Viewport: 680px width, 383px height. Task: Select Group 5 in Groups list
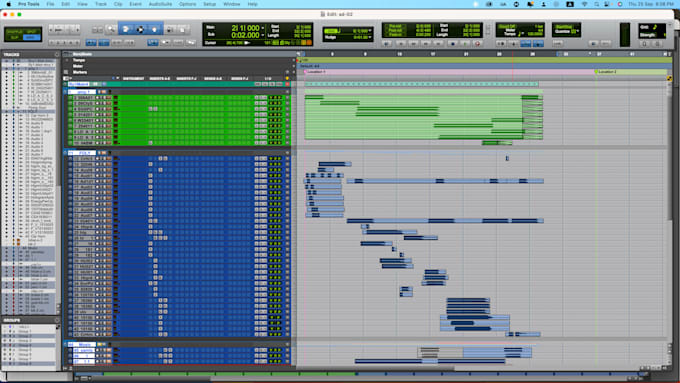[24, 350]
